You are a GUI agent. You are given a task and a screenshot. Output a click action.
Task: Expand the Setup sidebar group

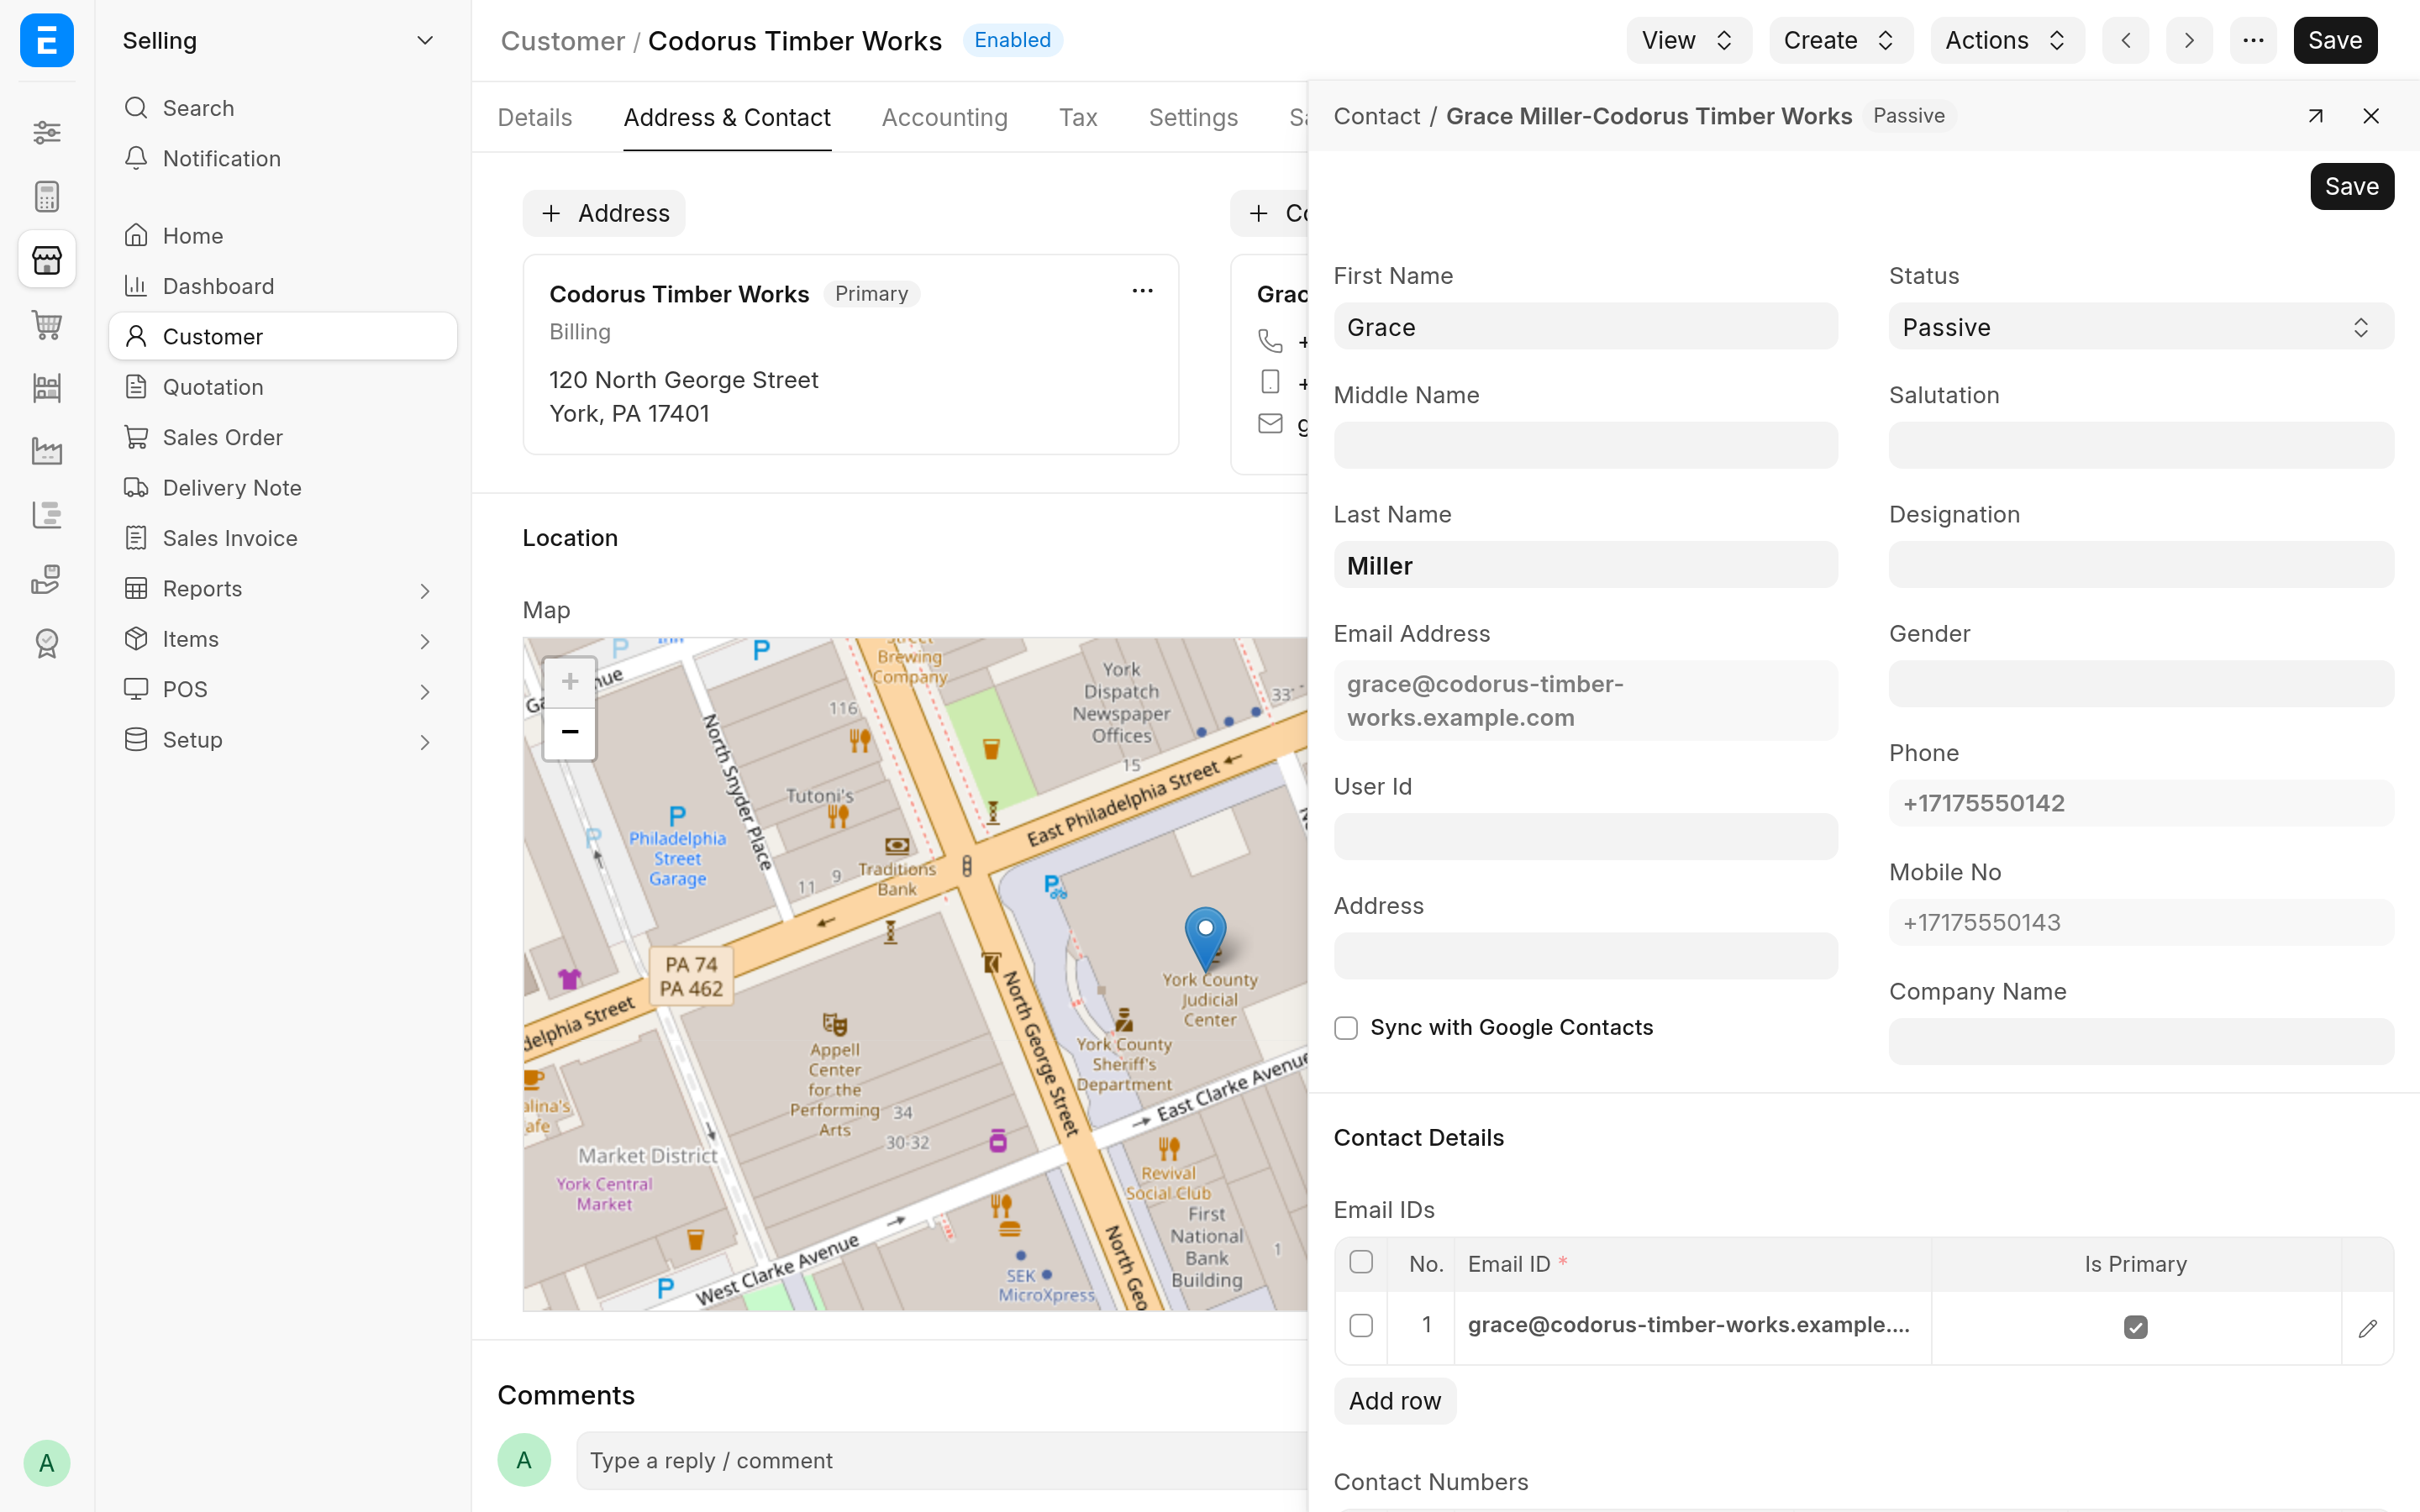[x=424, y=741]
